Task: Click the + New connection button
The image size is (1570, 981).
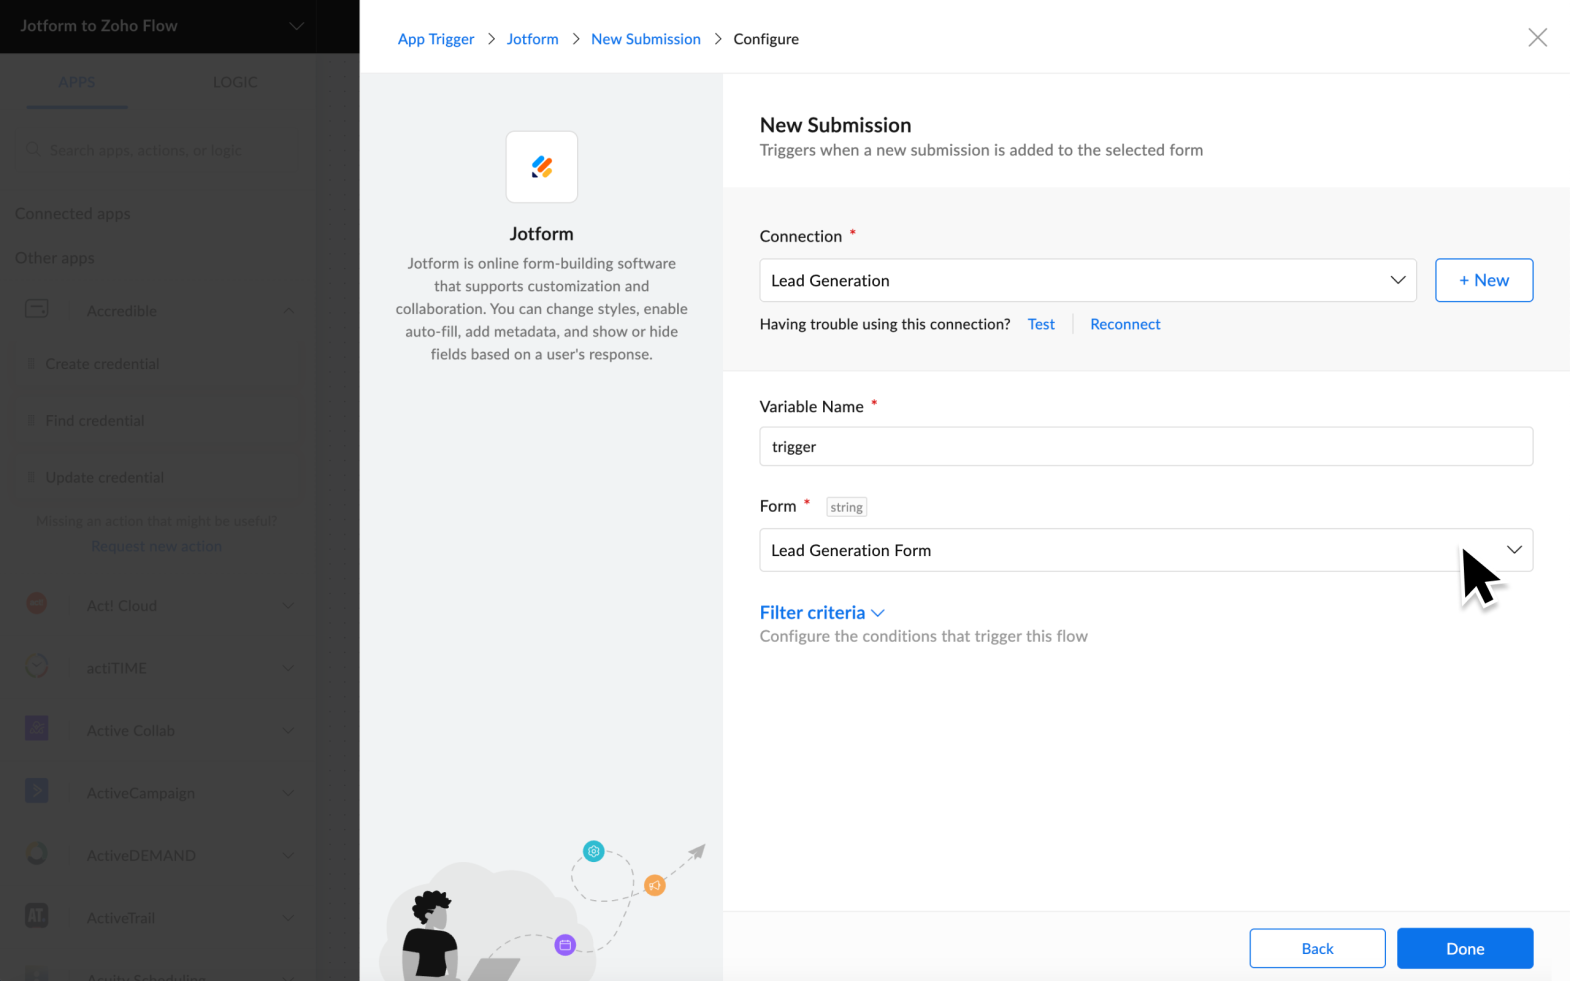Action: (x=1483, y=281)
